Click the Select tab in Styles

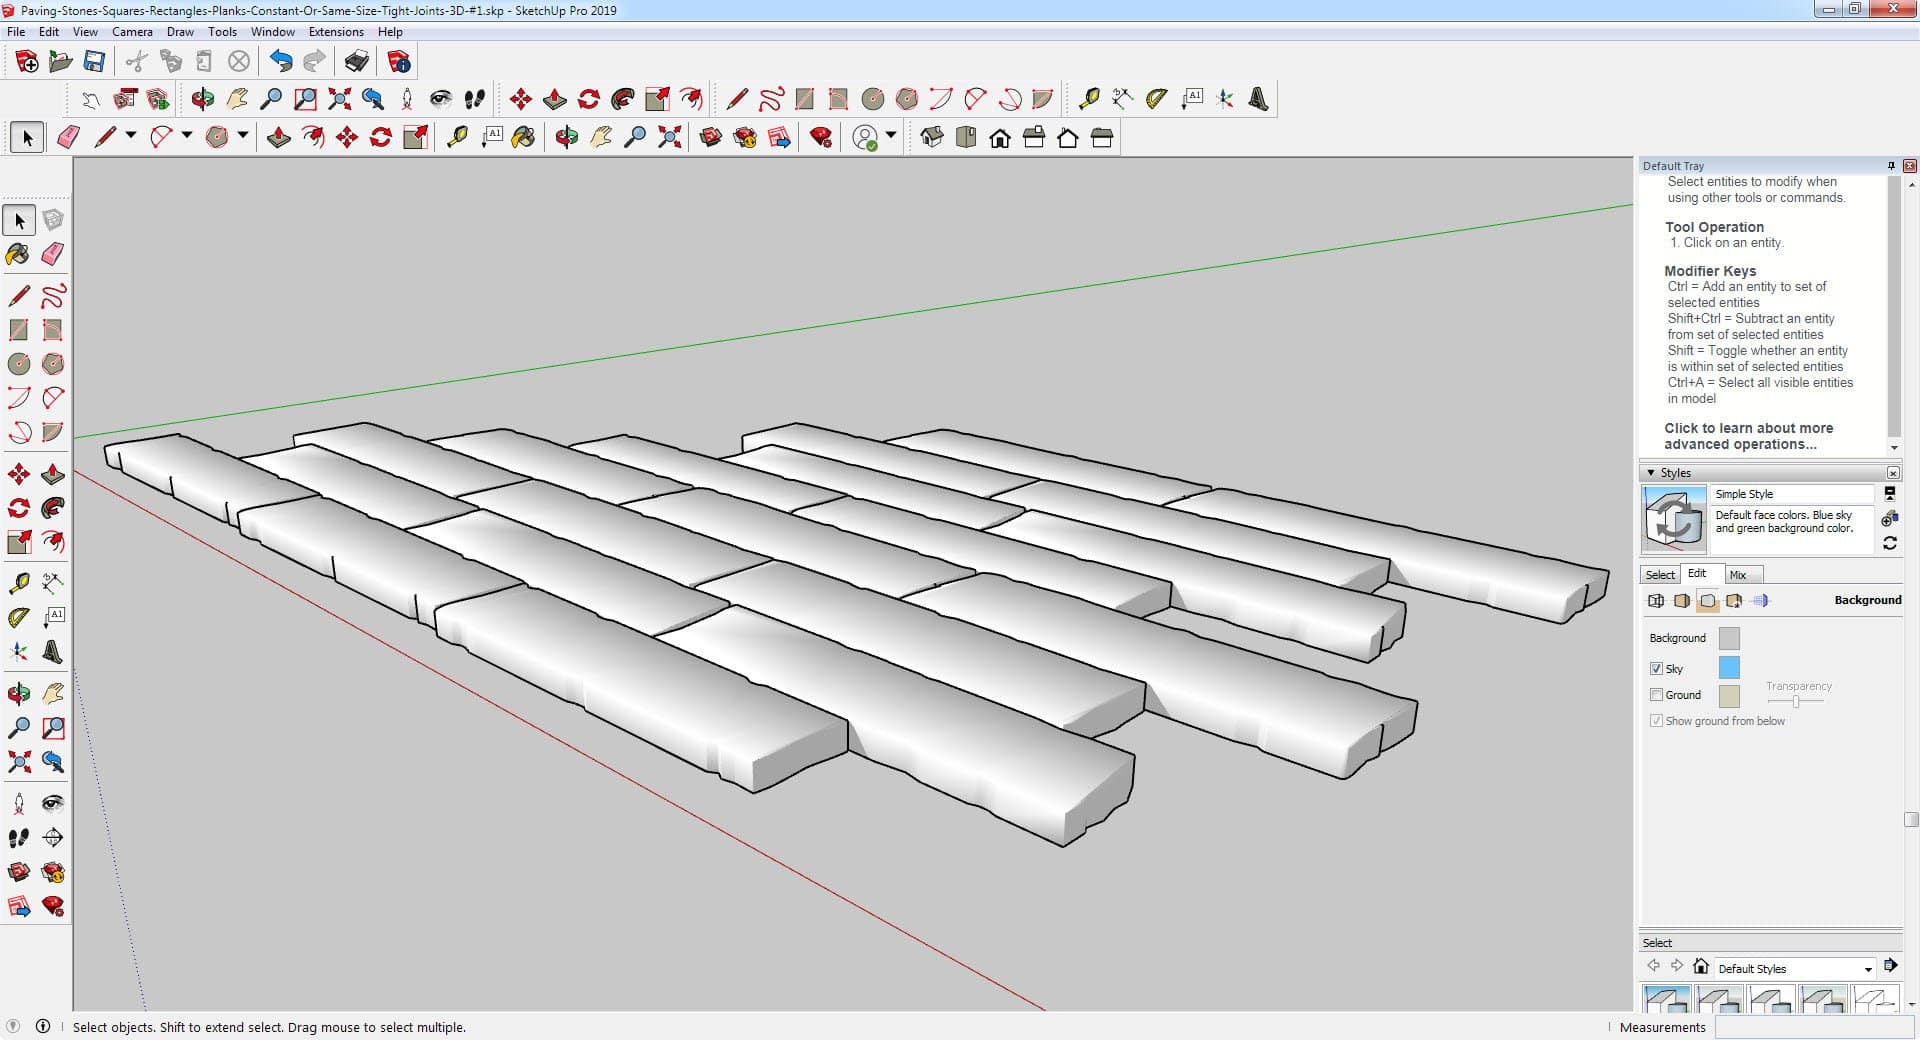coord(1660,575)
